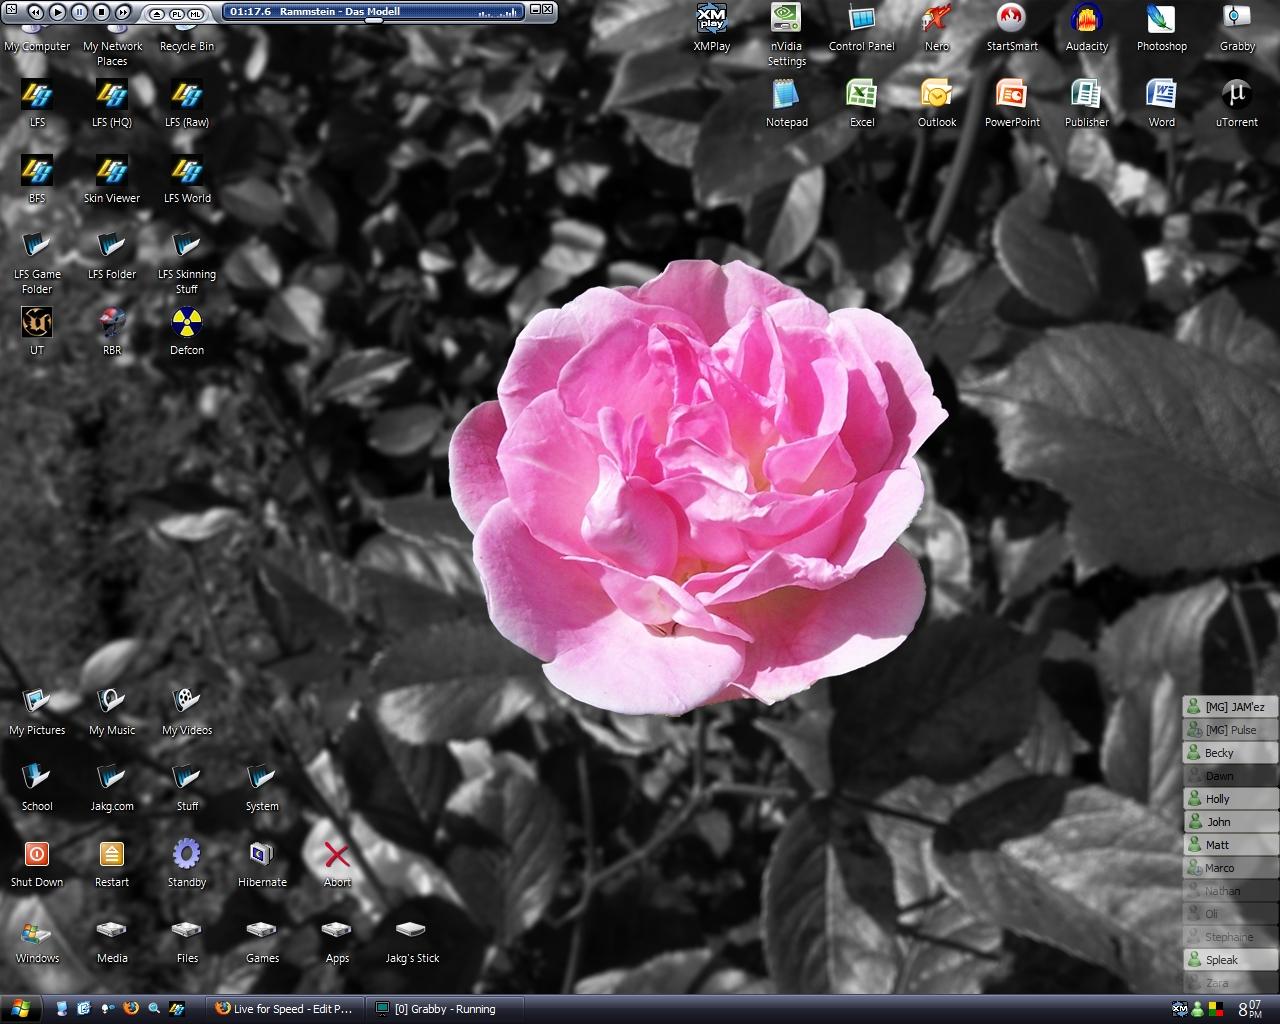Select contact [MG] Pulse

point(1230,730)
